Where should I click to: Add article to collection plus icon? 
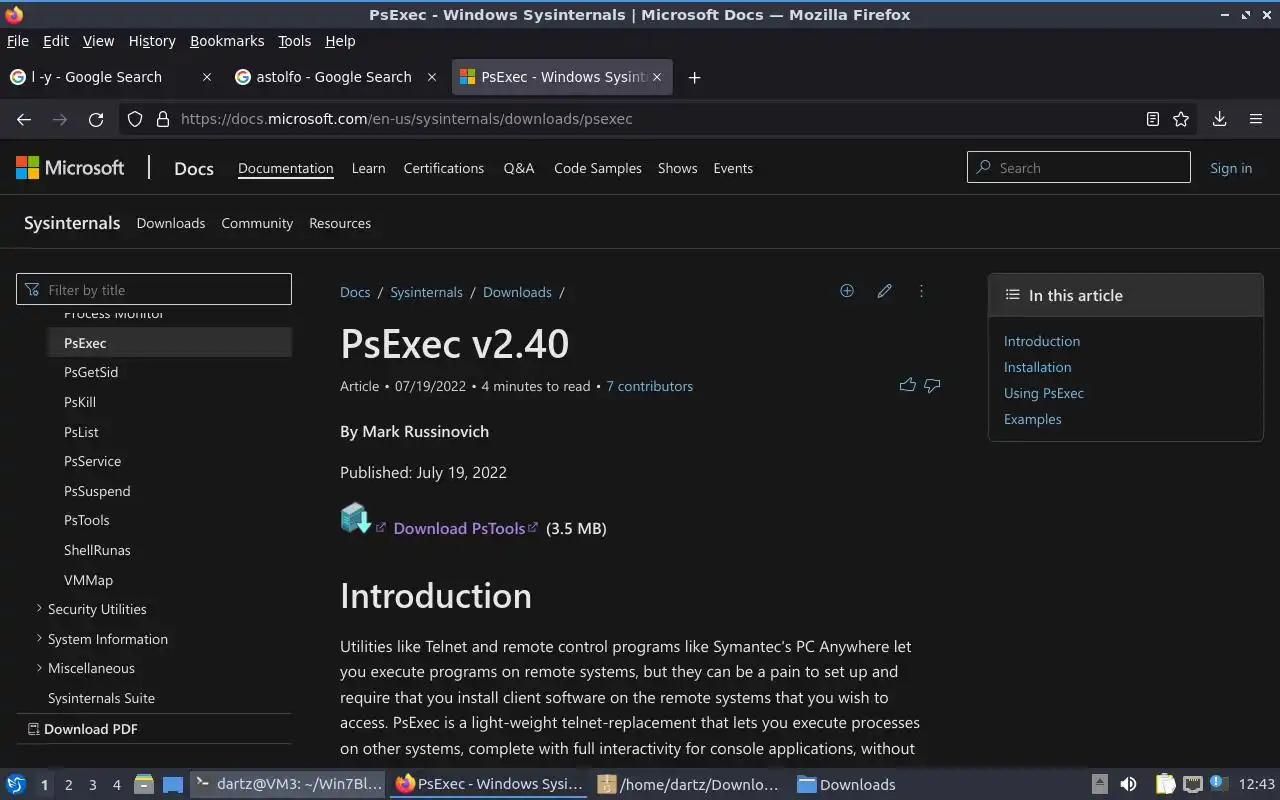847,291
